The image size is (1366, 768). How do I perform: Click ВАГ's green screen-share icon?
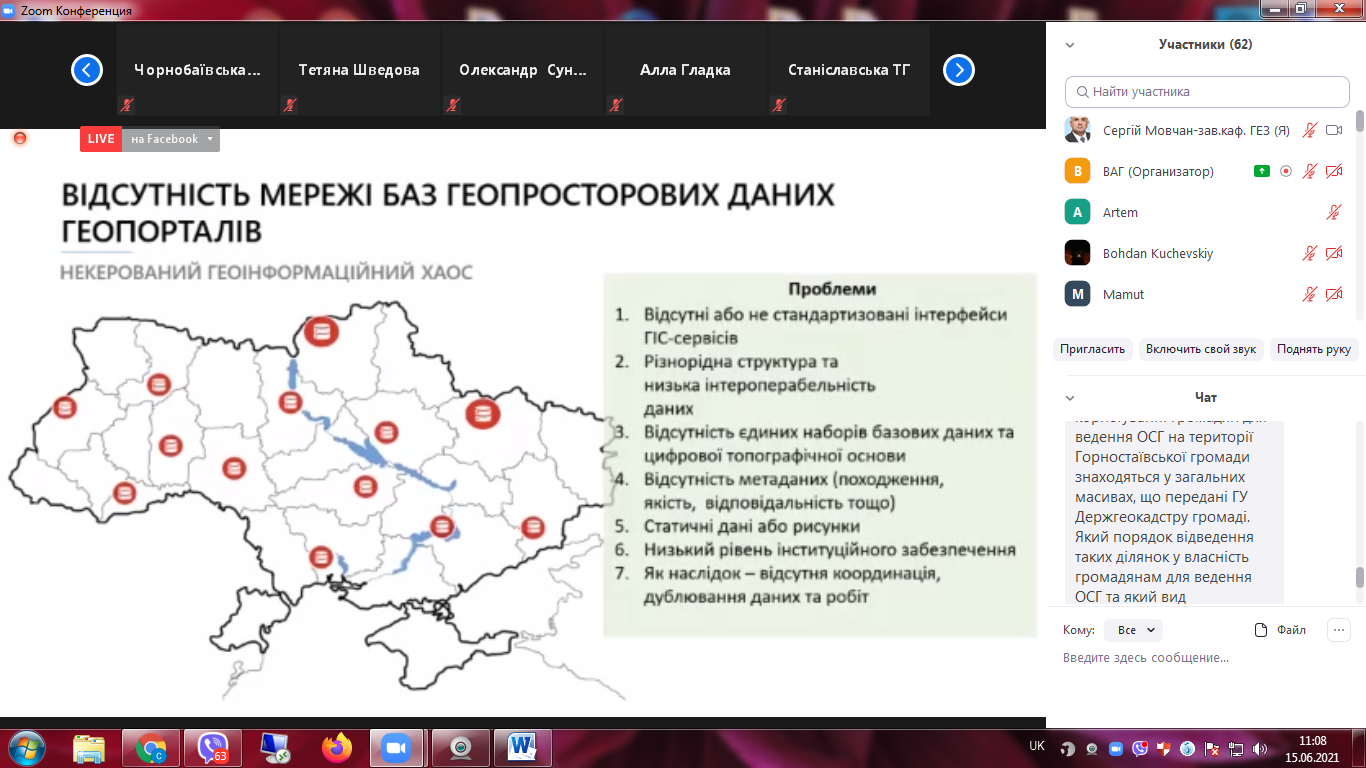(x=1262, y=171)
